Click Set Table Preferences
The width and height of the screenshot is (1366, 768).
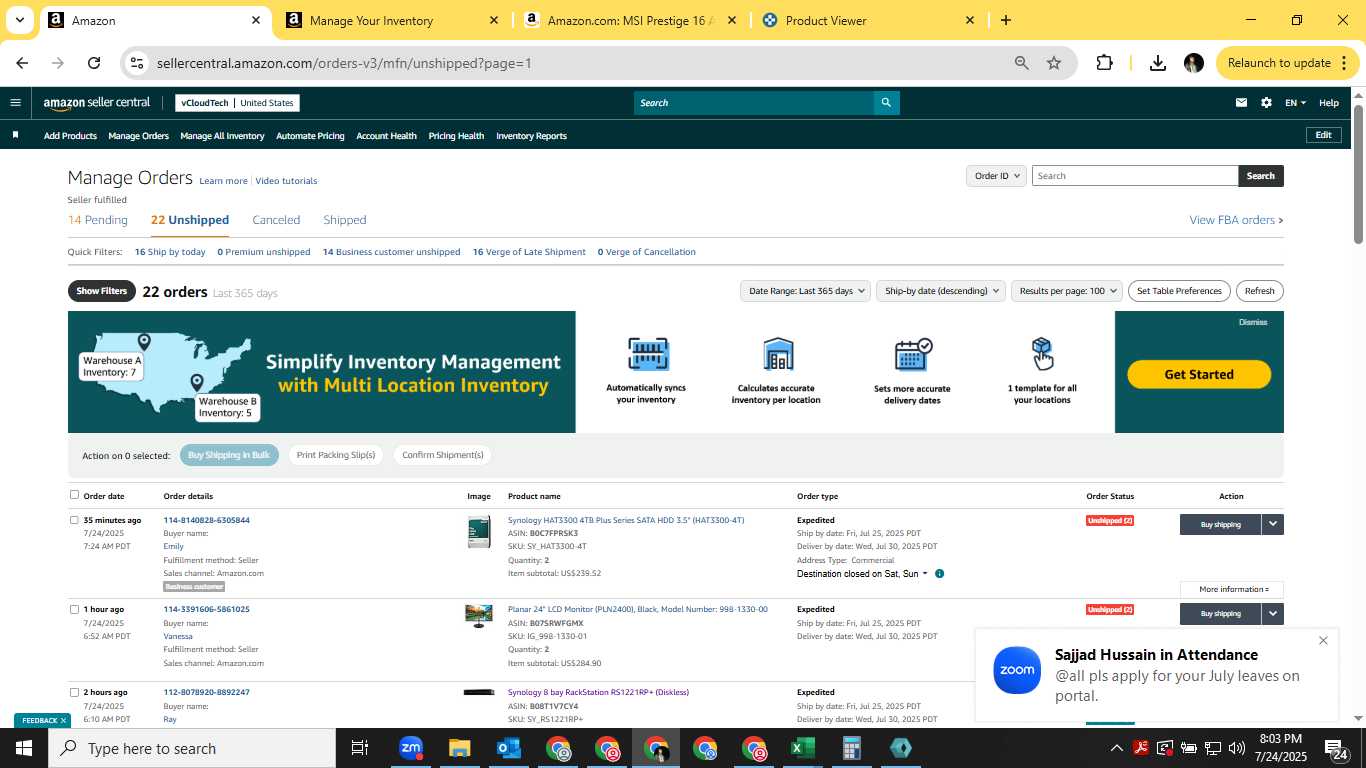point(1179,291)
